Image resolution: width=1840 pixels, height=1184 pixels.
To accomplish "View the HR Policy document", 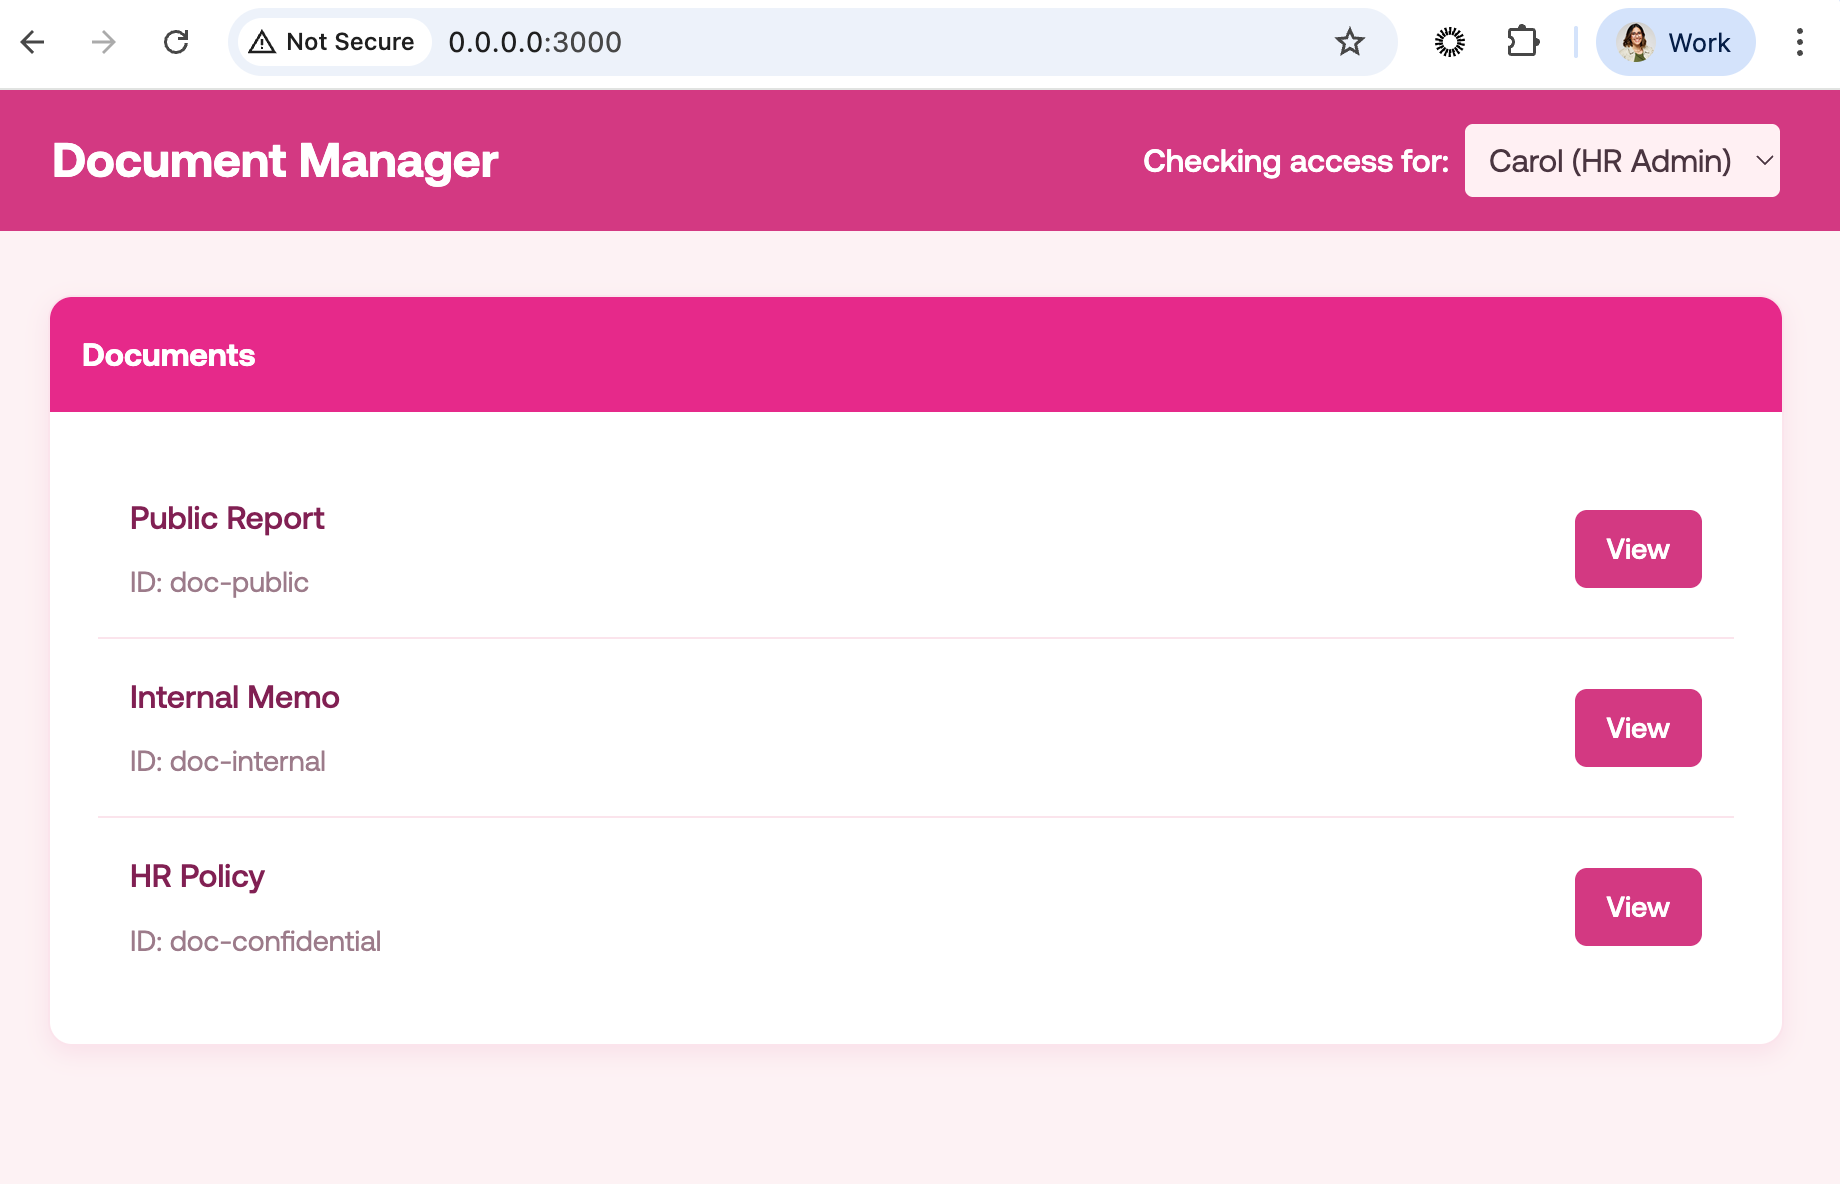I will [1637, 906].
